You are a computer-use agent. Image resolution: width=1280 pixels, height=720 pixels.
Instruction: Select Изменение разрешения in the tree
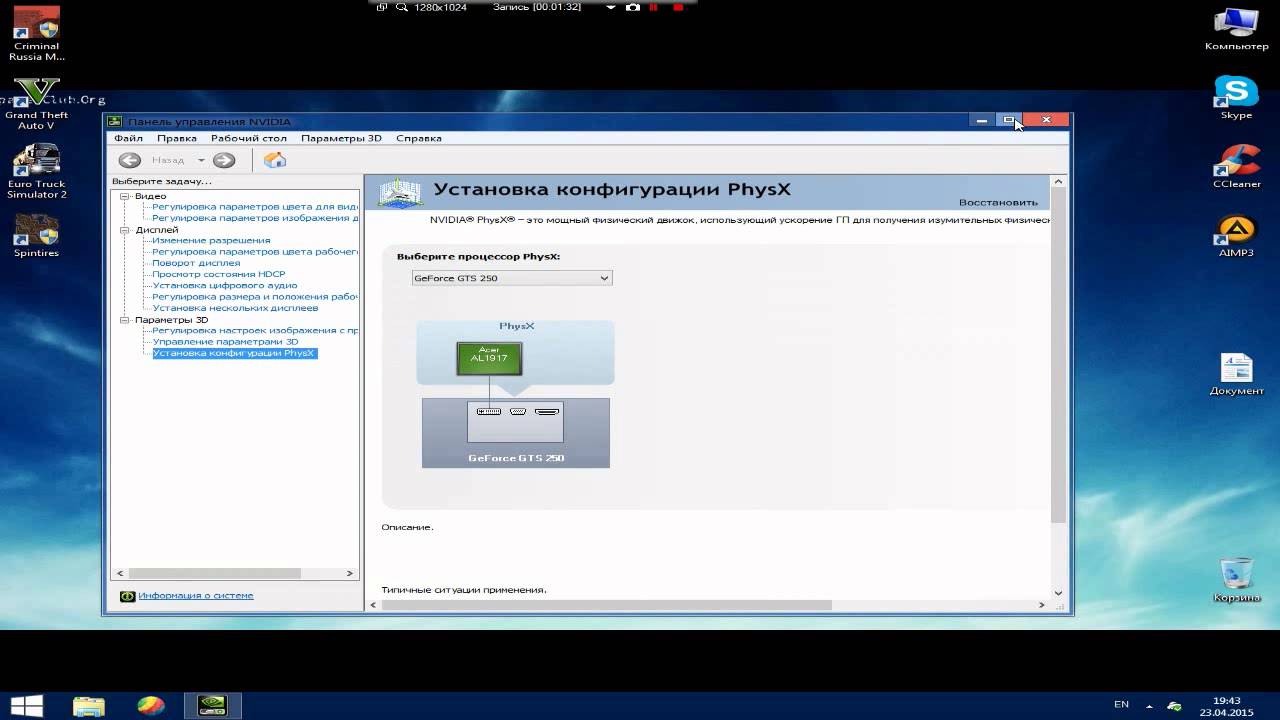coord(211,241)
